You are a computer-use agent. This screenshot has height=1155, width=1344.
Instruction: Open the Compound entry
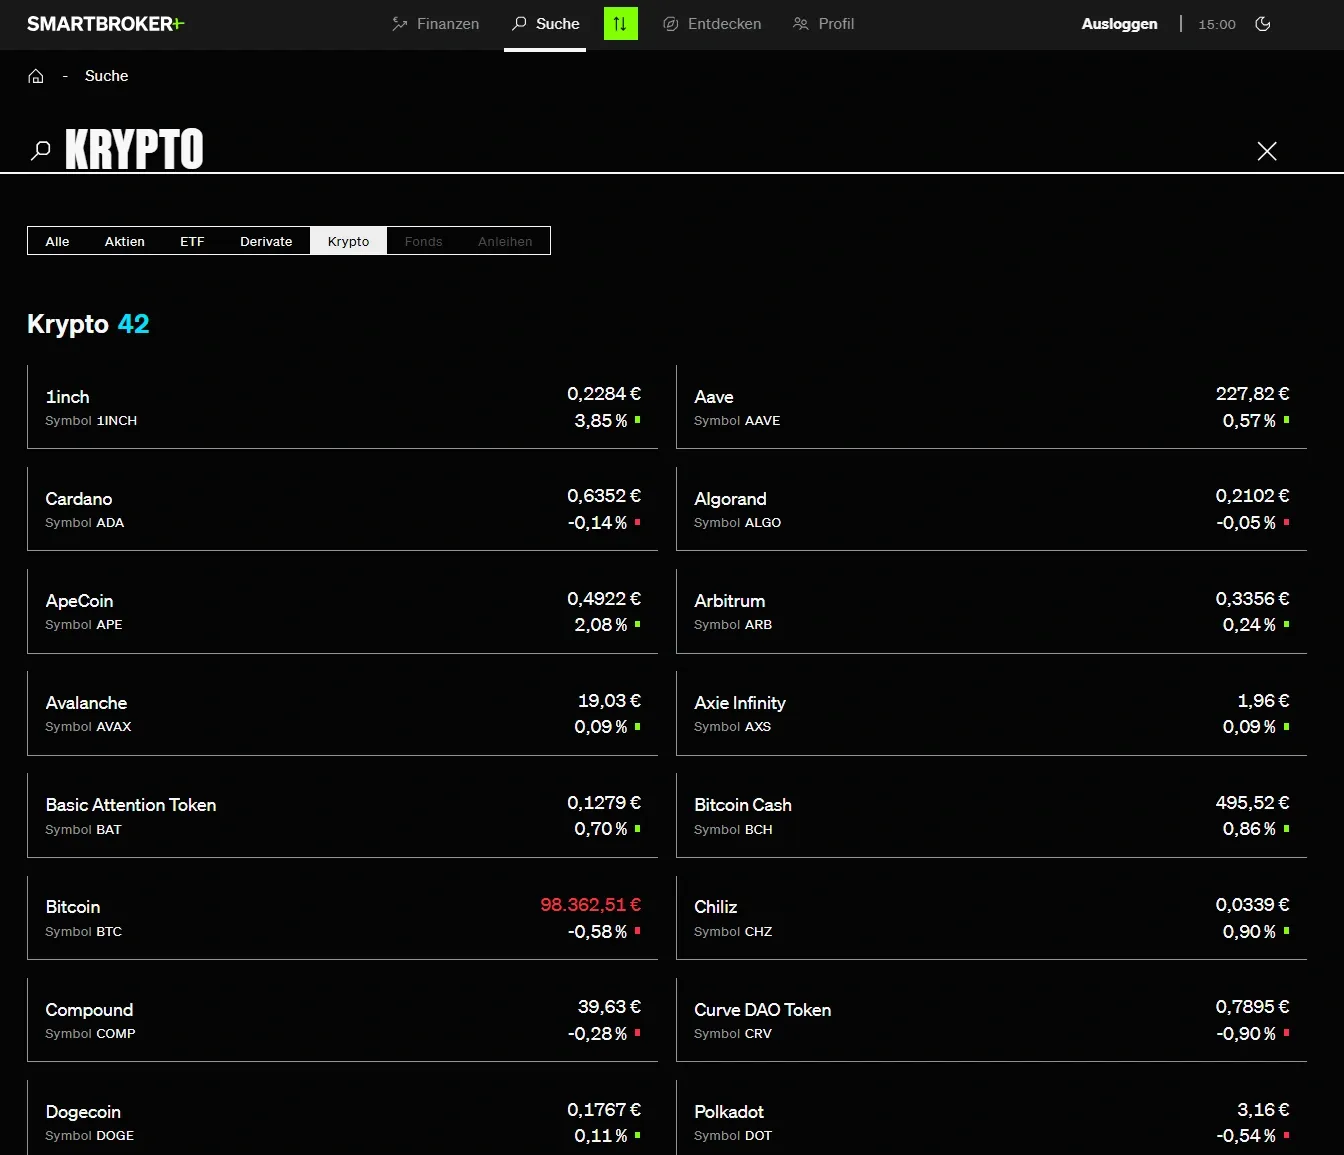(x=342, y=1020)
